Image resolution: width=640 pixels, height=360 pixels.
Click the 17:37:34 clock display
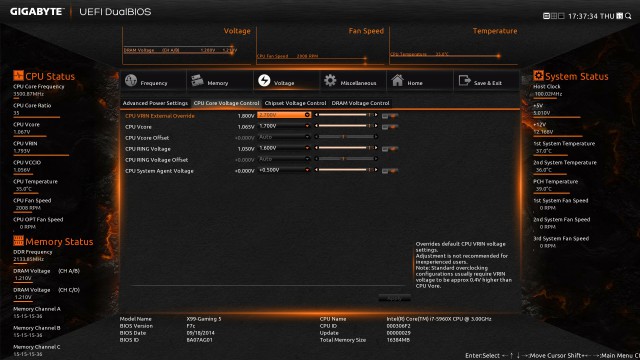click(x=582, y=16)
